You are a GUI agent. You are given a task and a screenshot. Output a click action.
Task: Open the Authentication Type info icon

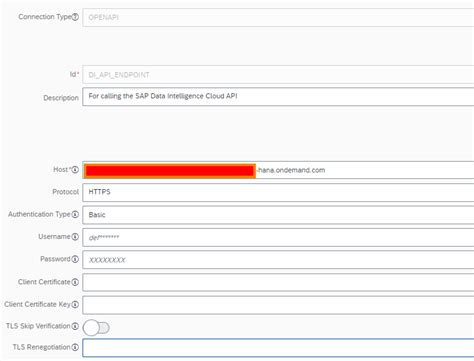[x=75, y=214]
